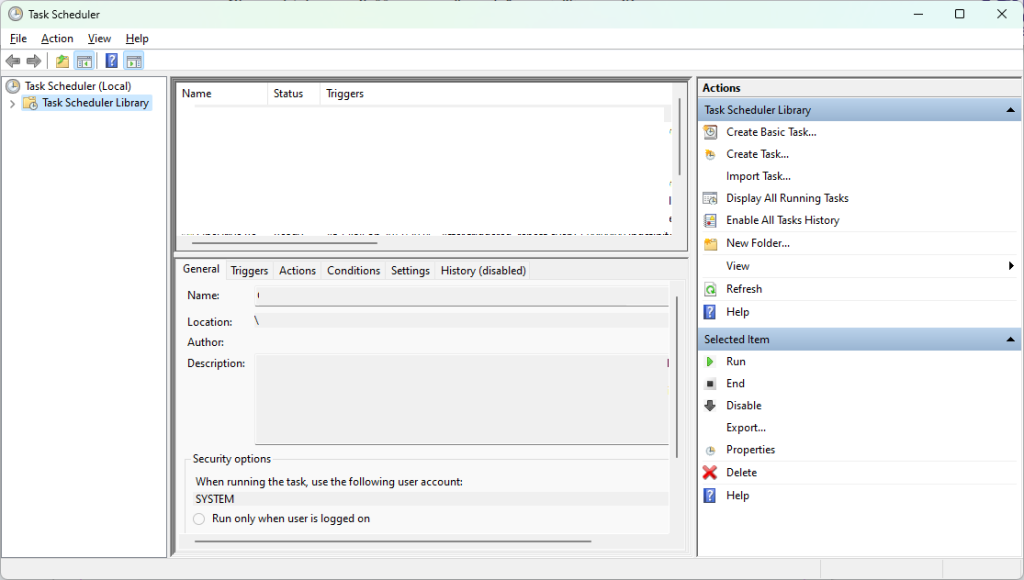1024x580 pixels.
Task: Open the Help menu in menu bar
Action: point(137,39)
